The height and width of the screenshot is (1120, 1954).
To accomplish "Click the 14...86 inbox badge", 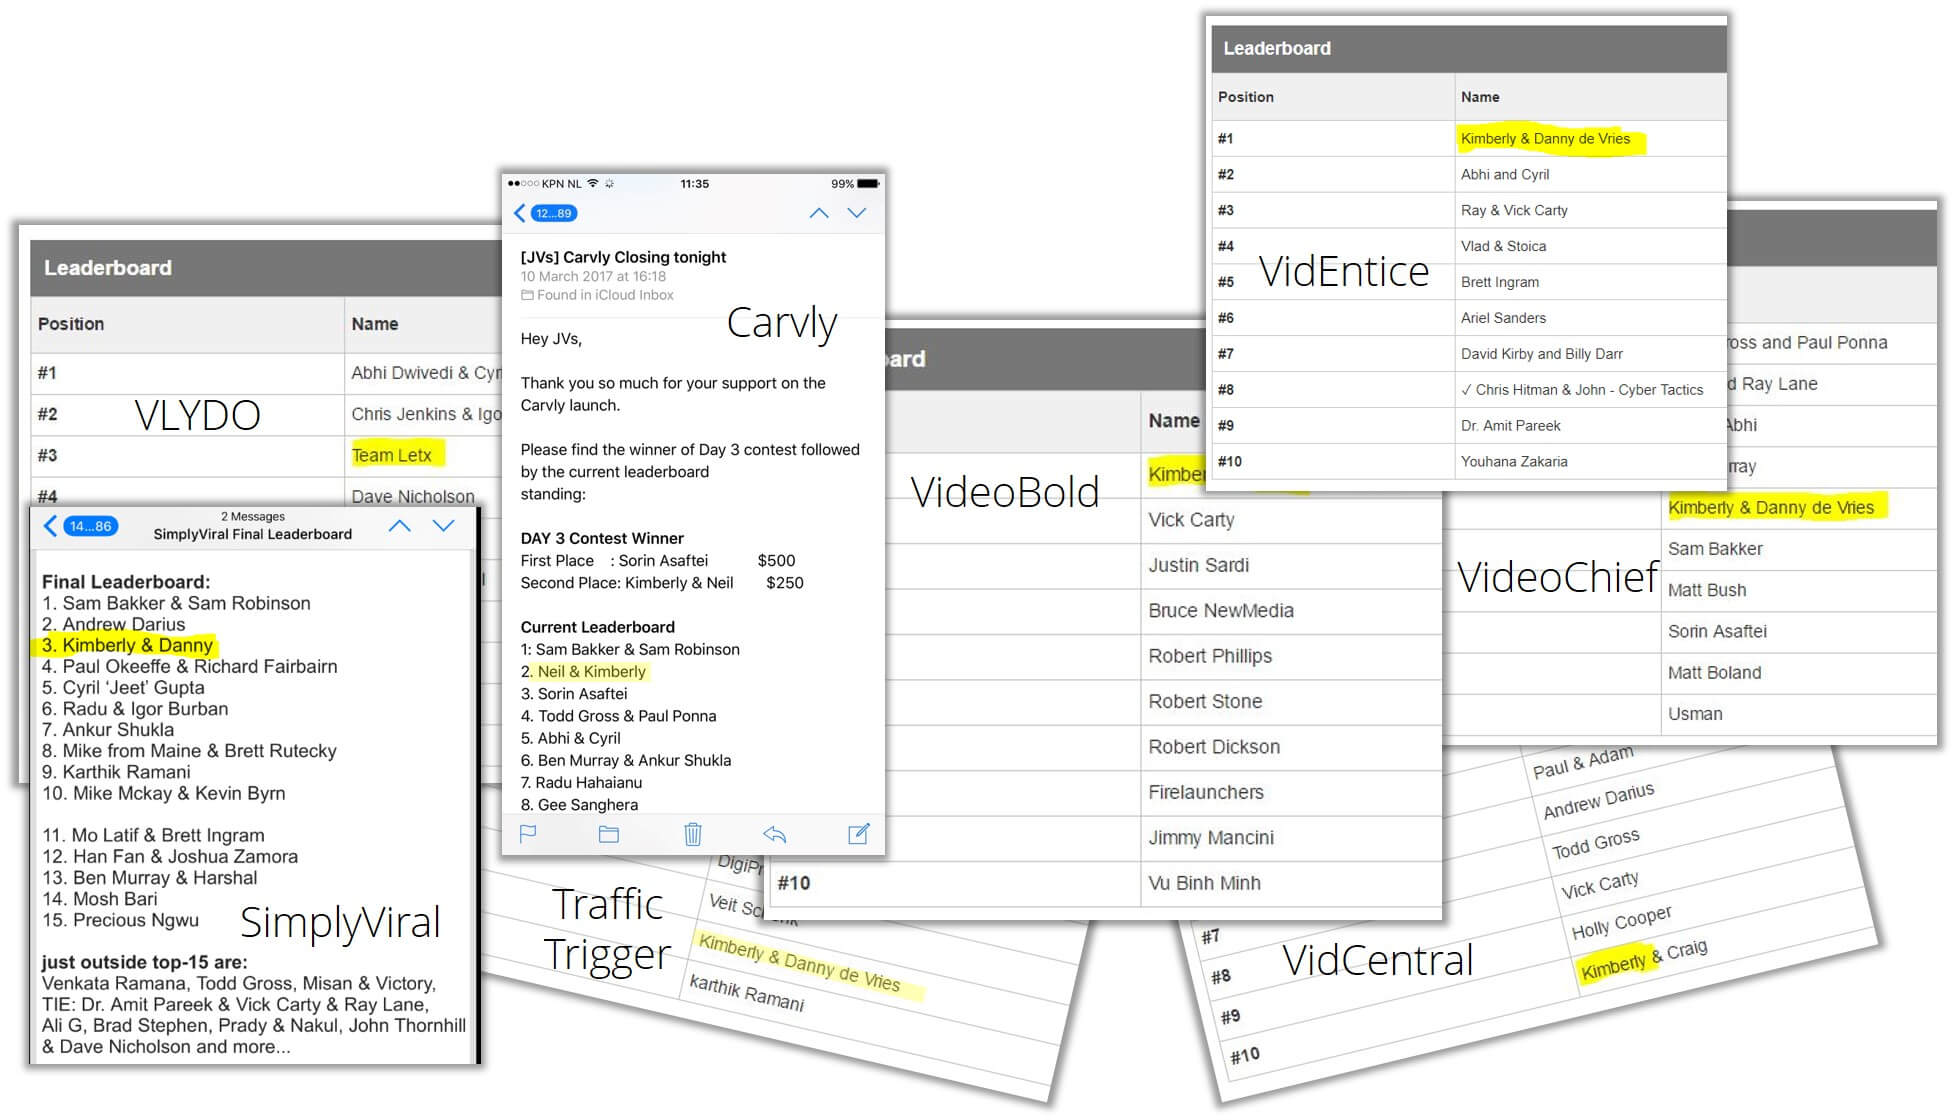I will pyautogui.click(x=90, y=526).
